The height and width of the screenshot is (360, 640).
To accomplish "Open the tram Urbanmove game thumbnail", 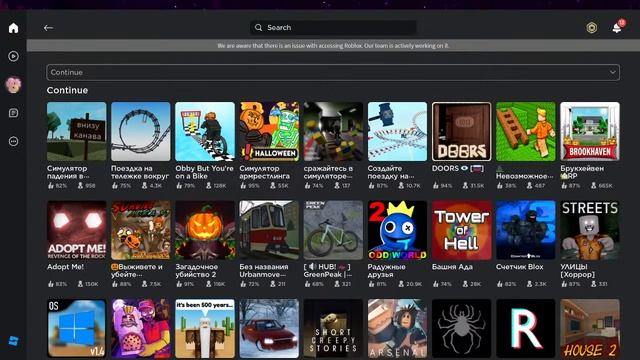I will [269, 230].
